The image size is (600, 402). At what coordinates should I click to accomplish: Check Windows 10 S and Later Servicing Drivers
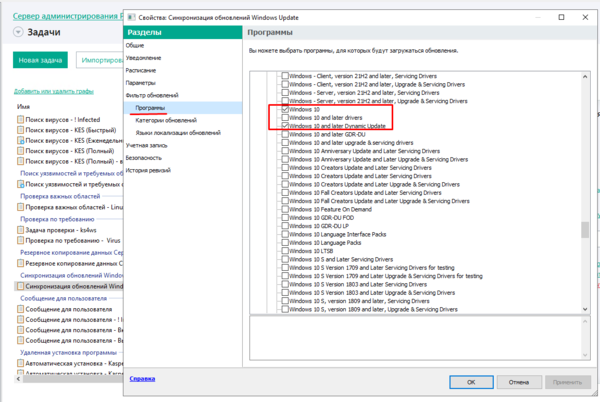(285, 259)
